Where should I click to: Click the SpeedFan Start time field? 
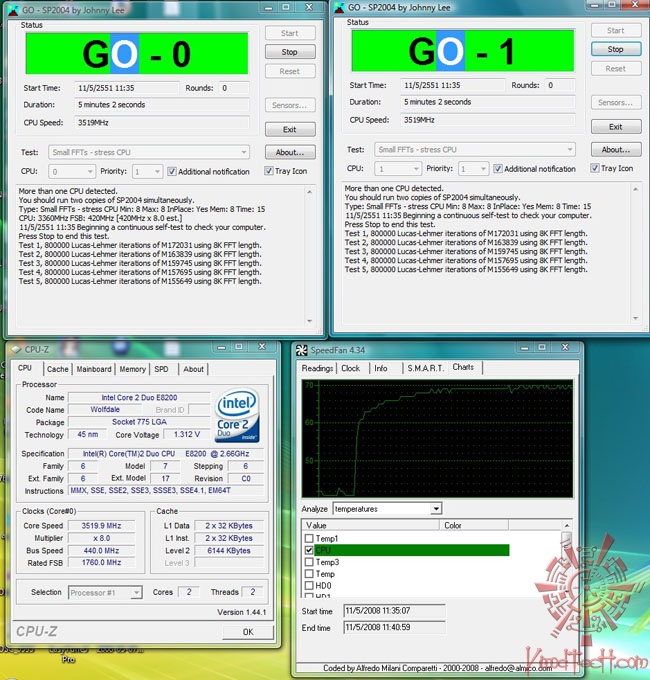coord(394,611)
